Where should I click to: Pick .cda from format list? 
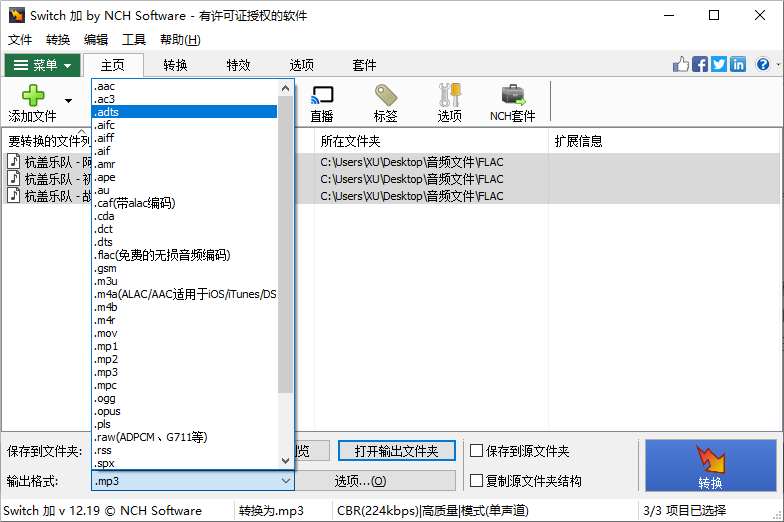click(x=184, y=216)
